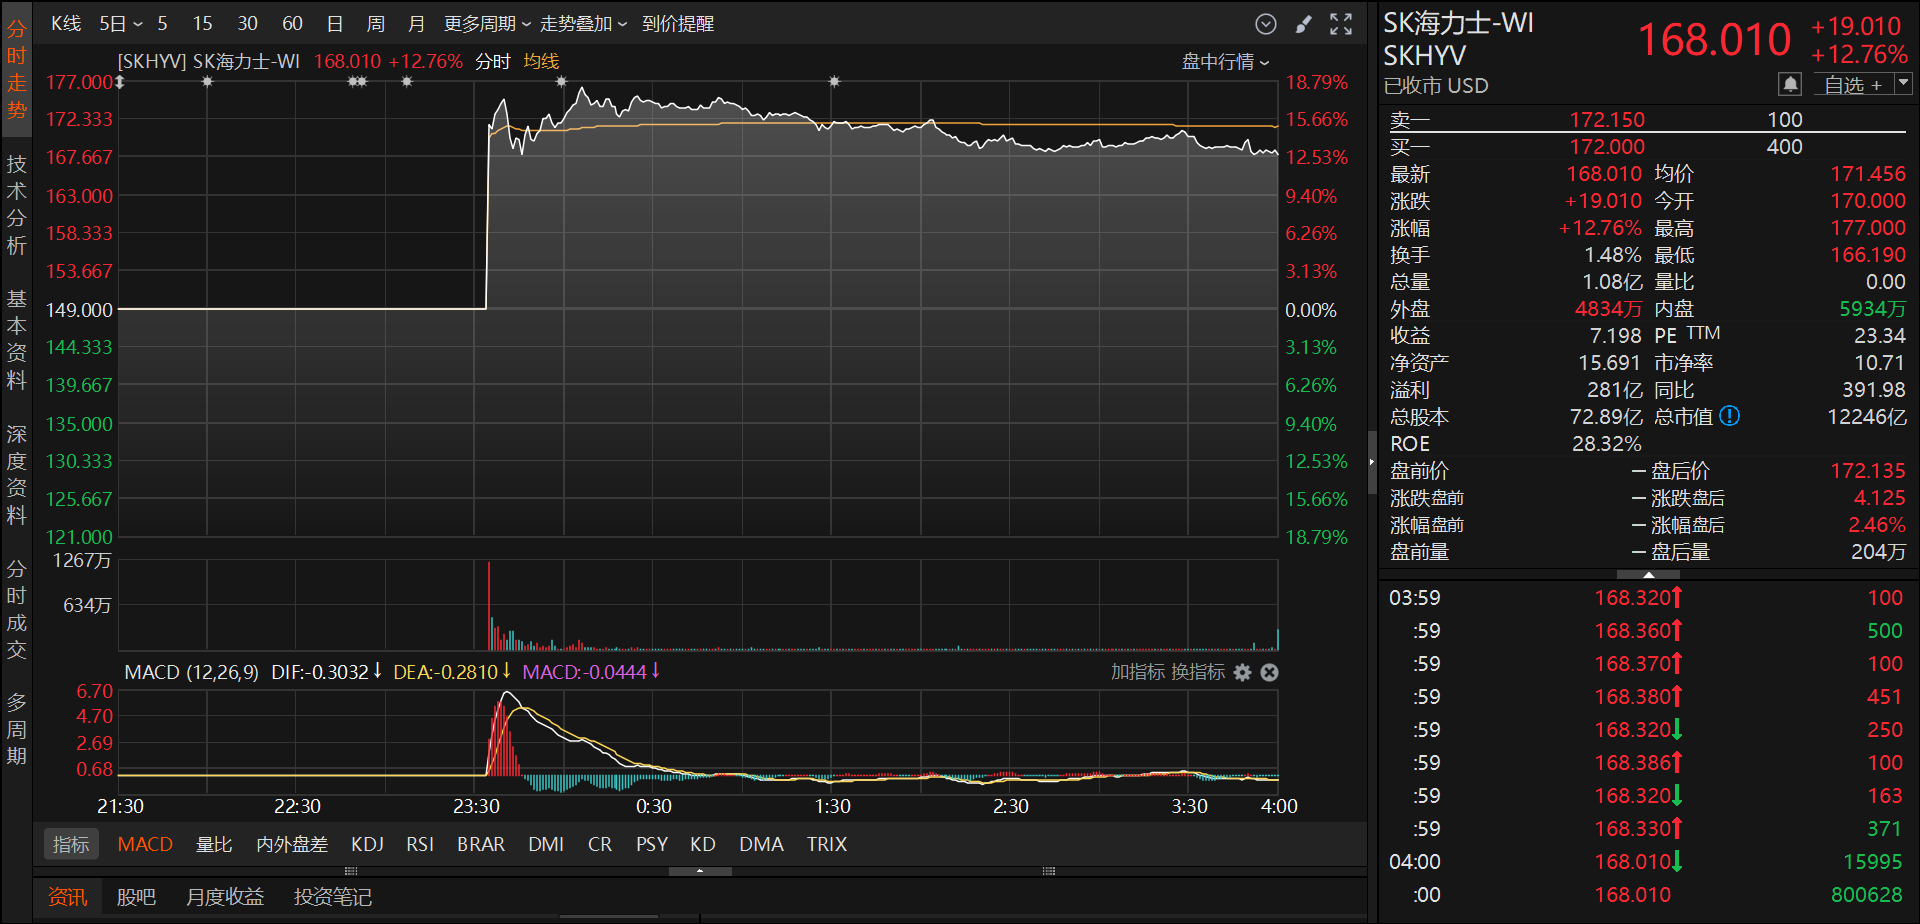Expand the 更多周期 dropdown
The width and height of the screenshot is (1920, 924).
tap(487, 24)
